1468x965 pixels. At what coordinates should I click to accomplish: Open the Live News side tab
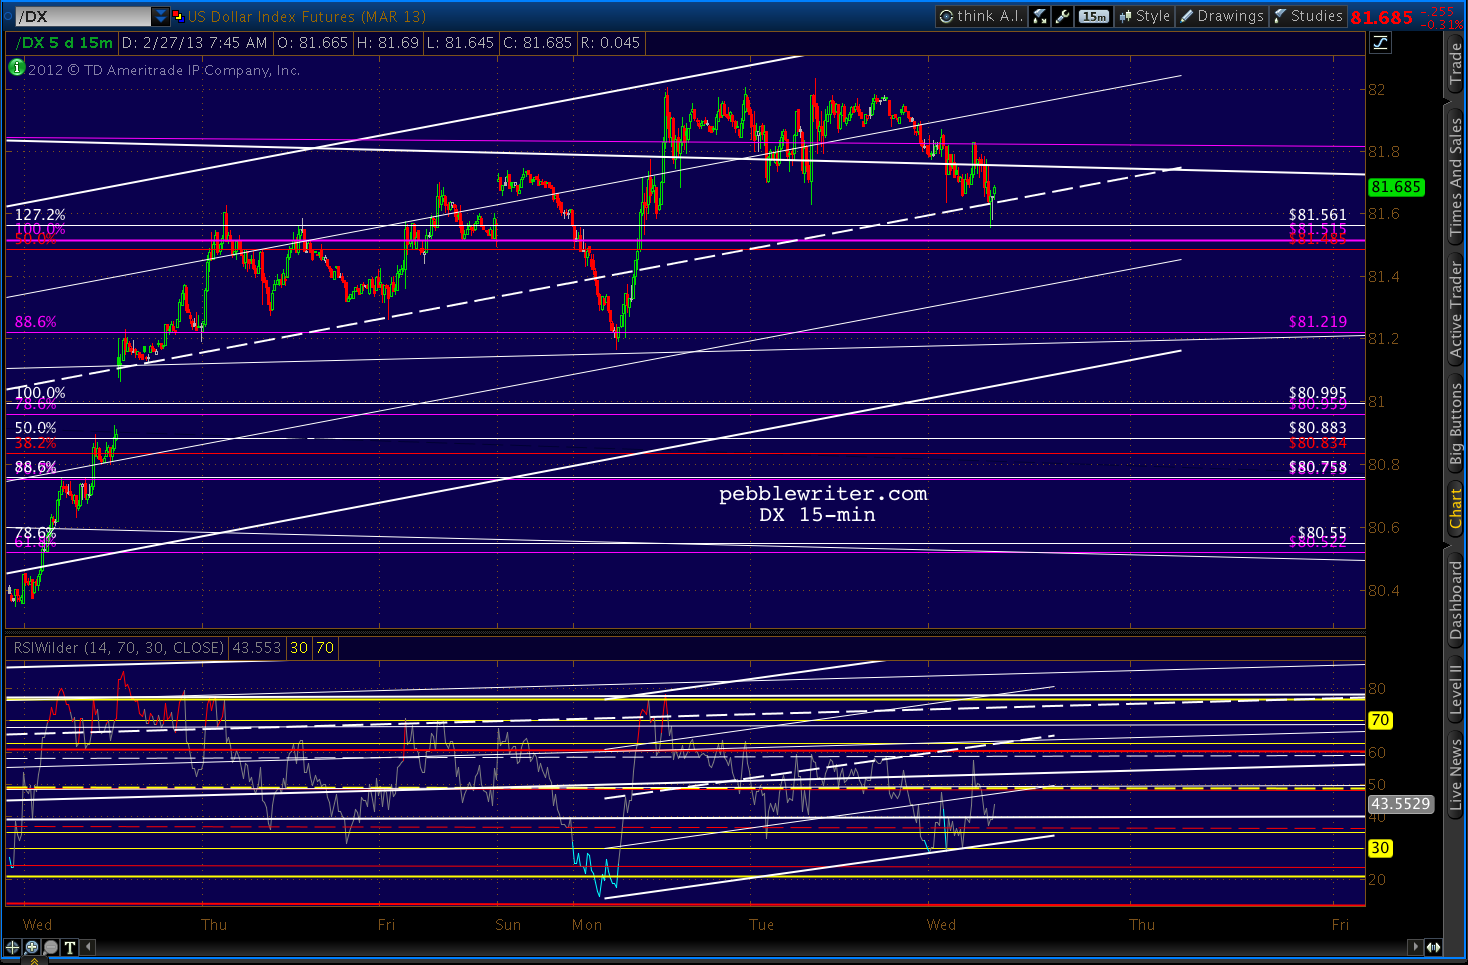tap(1456, 774)
